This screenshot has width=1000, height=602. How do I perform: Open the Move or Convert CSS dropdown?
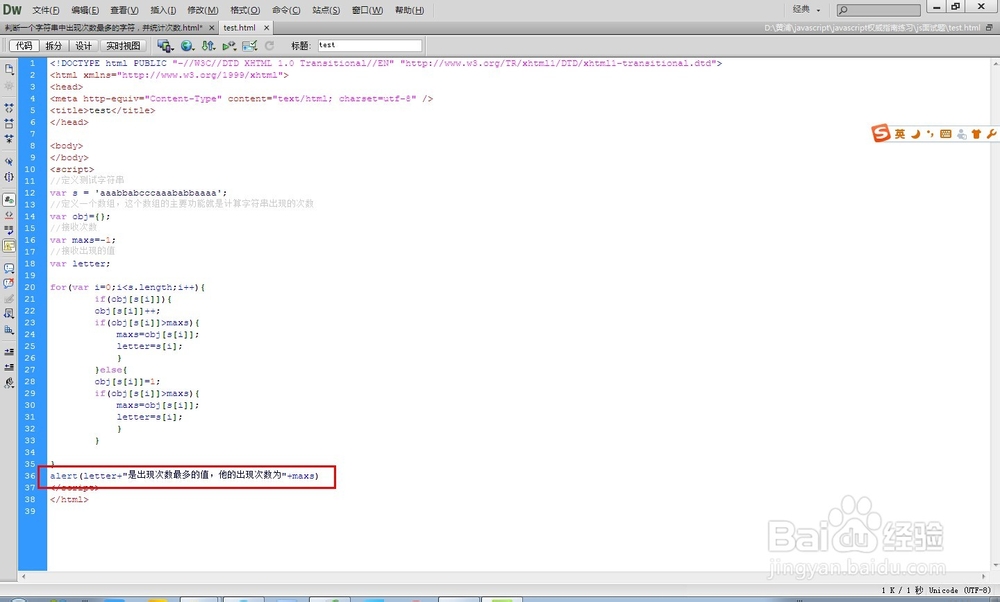[9, 330]
